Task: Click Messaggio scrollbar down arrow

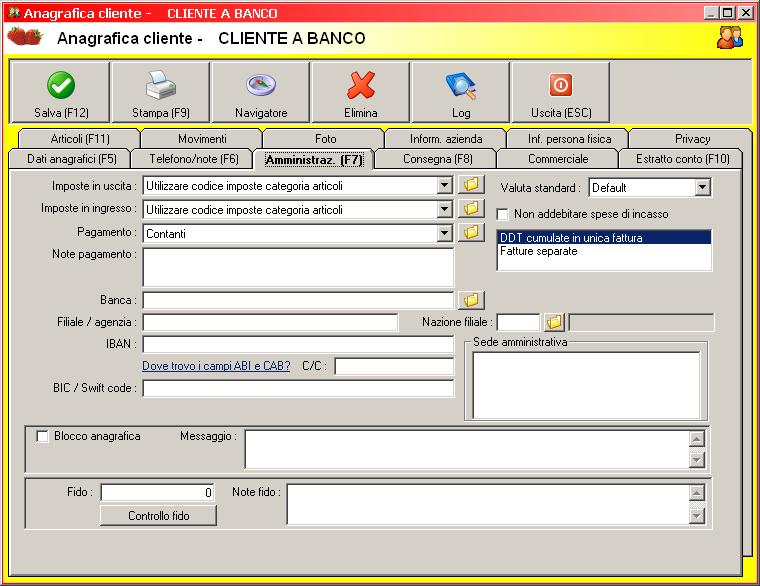Action: point(697,459)
